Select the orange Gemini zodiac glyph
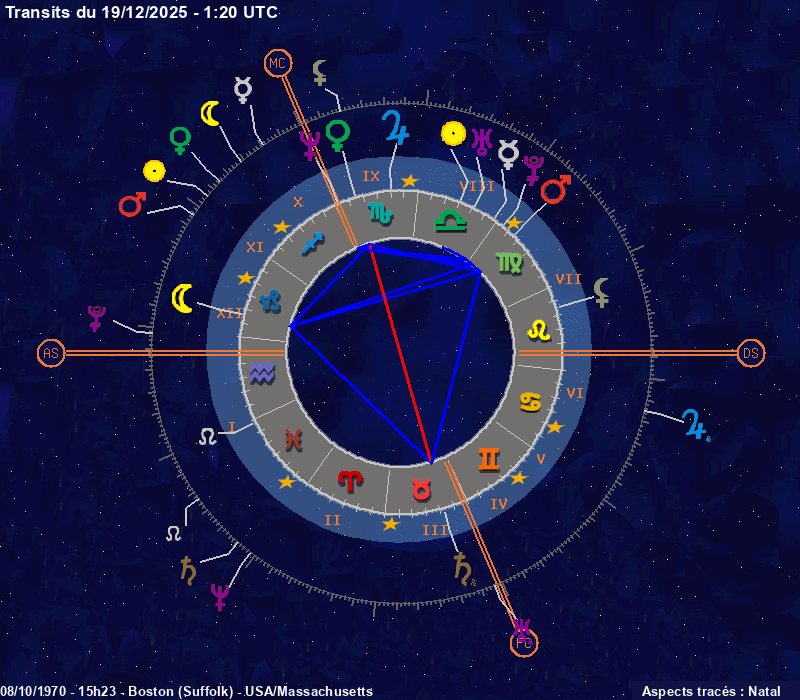This screenshot has height=700, width=800. coord(489,459)
